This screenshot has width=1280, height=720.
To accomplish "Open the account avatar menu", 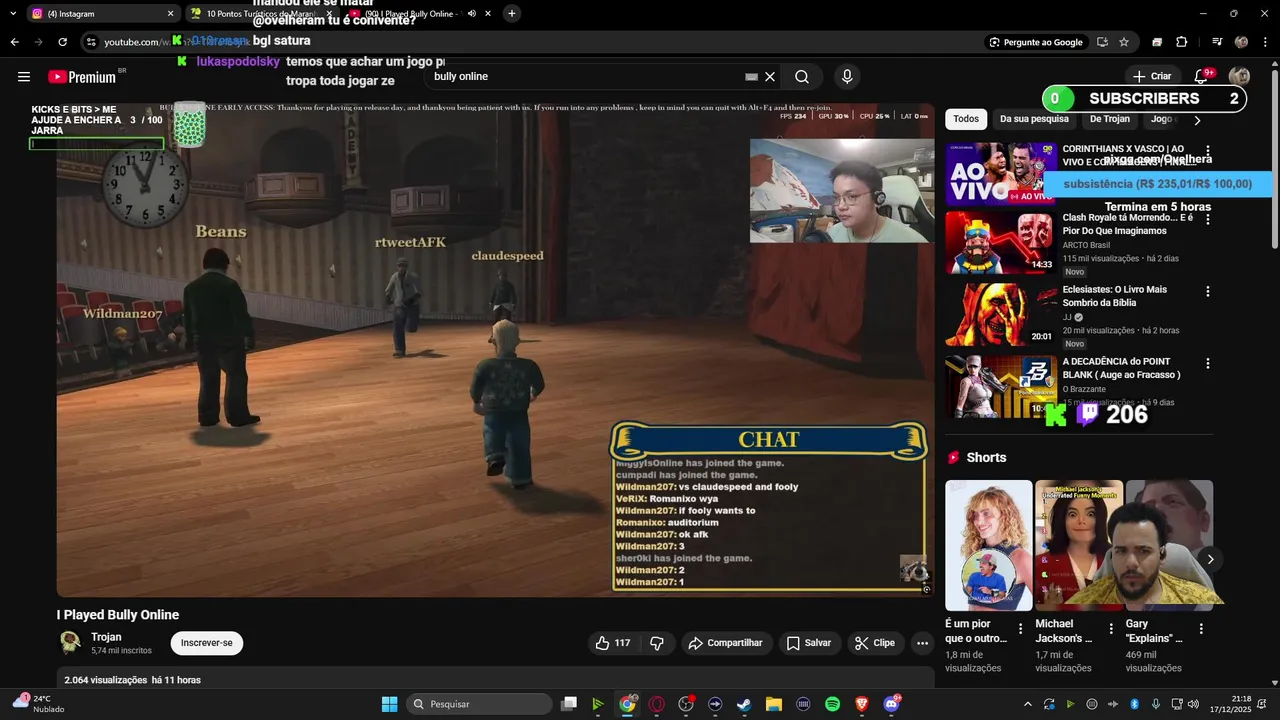I will (x=1239, y=77).
